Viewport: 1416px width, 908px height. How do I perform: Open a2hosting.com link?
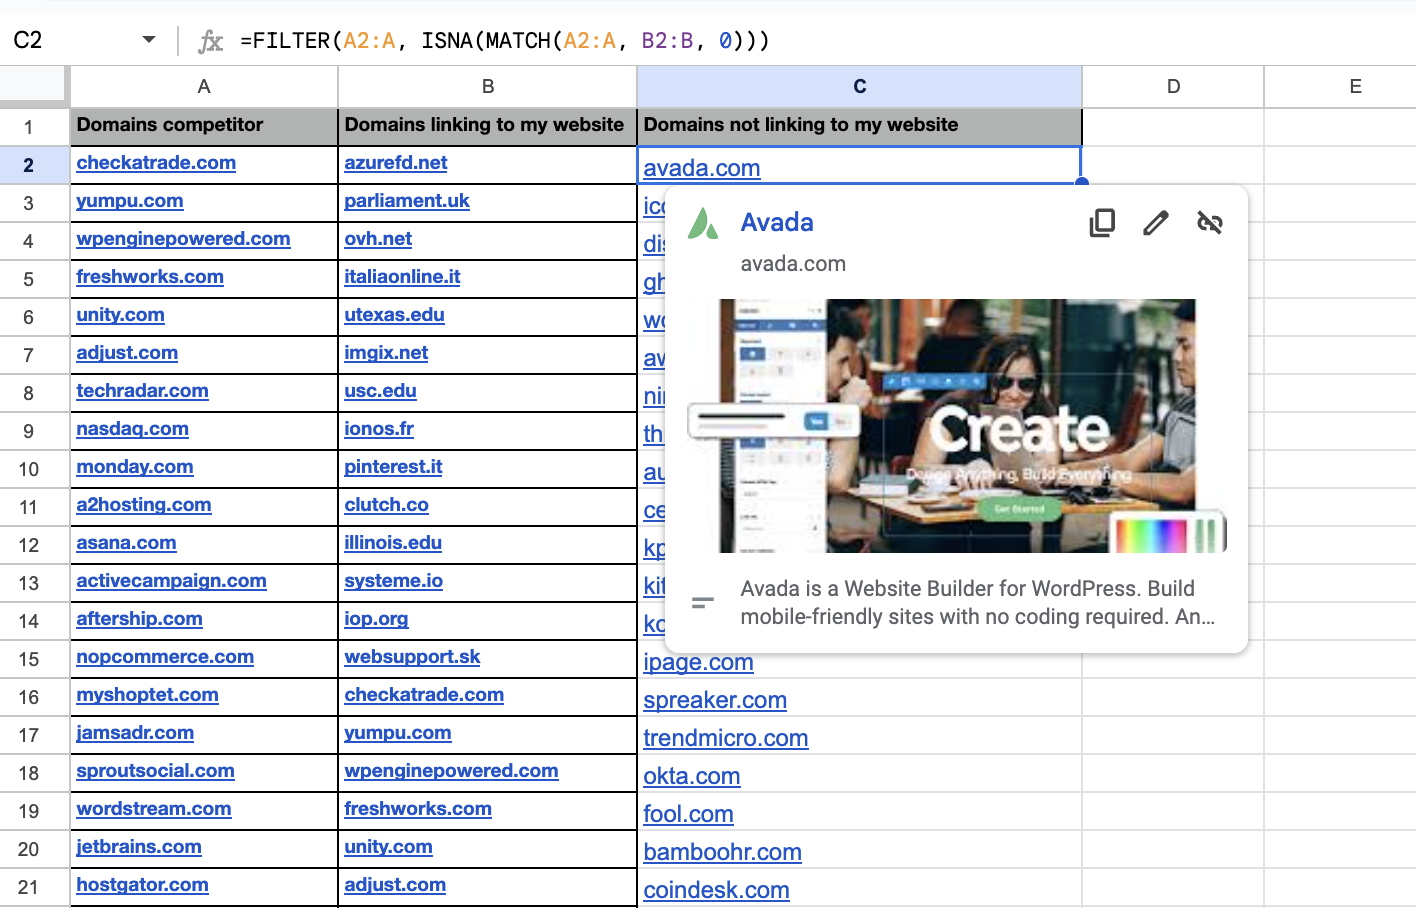144,505
